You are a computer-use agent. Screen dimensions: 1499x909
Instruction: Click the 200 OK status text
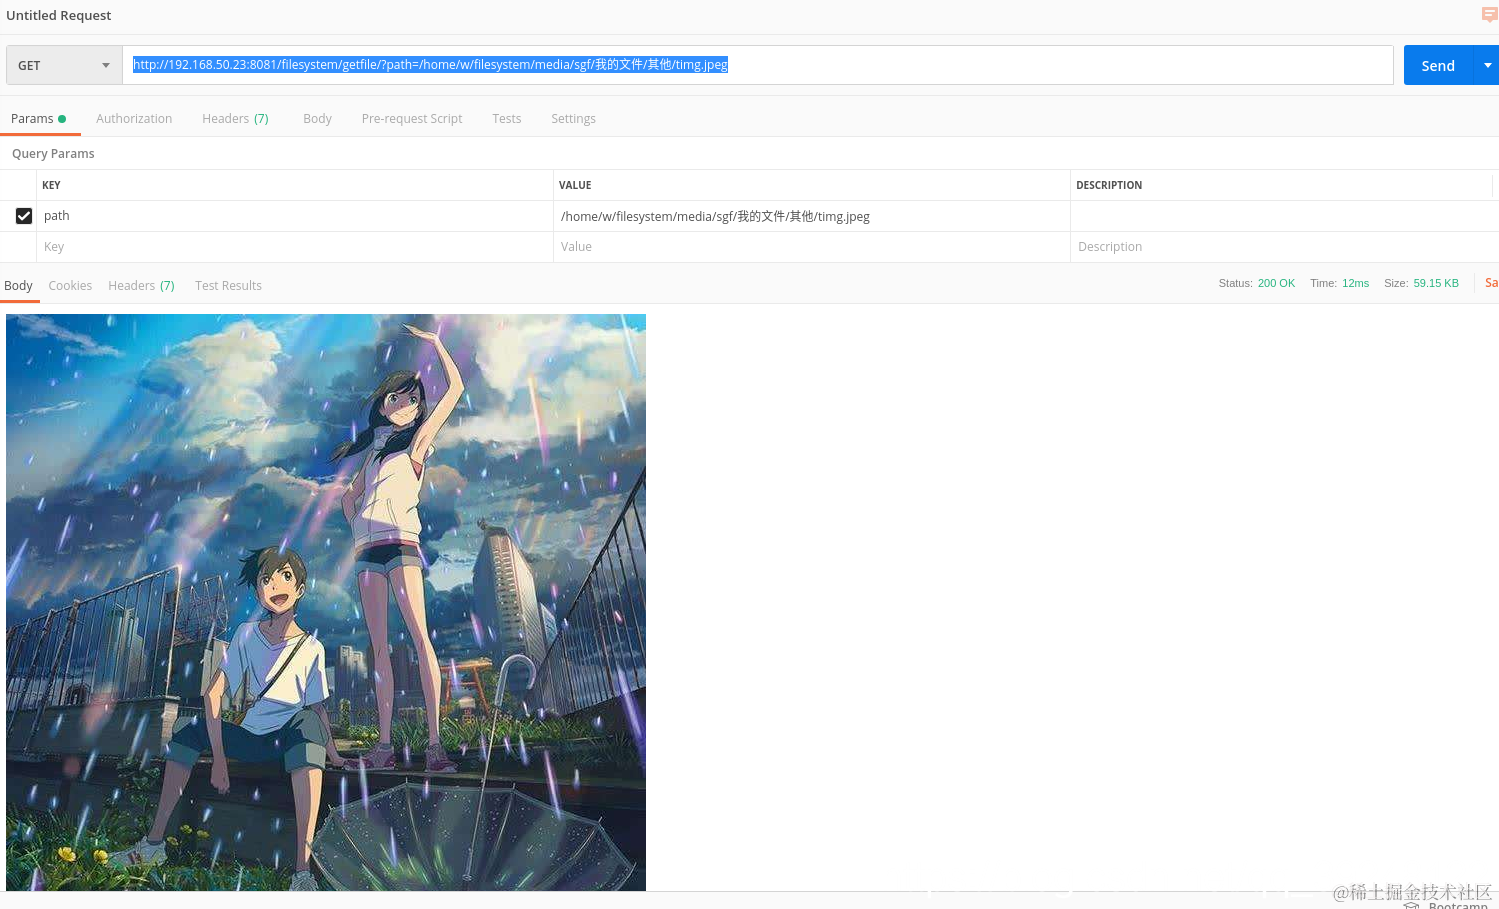pyautogui.click(x=1276, y=284)
